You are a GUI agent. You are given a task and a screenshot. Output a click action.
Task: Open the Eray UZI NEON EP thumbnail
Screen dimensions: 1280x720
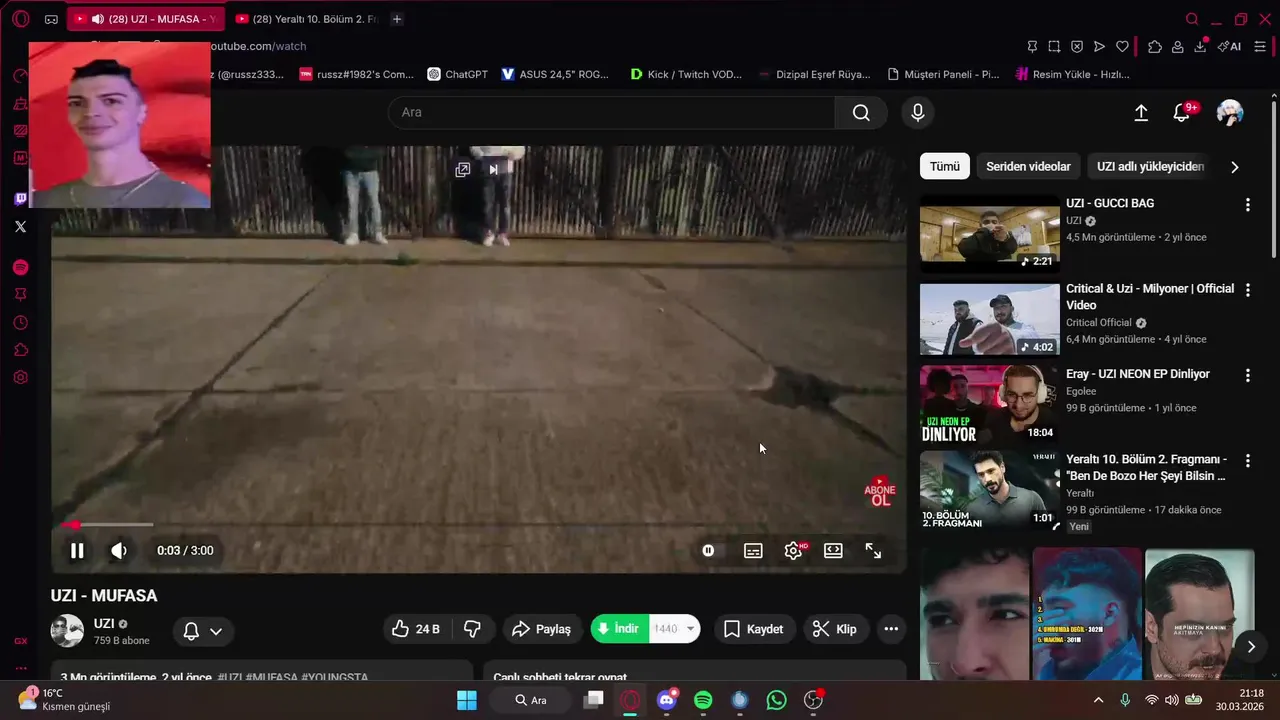[990, 404]
